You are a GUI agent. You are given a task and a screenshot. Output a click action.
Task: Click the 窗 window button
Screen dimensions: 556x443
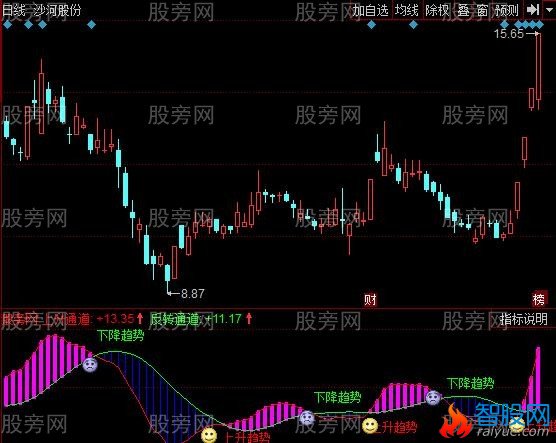(x=482, y=10)
